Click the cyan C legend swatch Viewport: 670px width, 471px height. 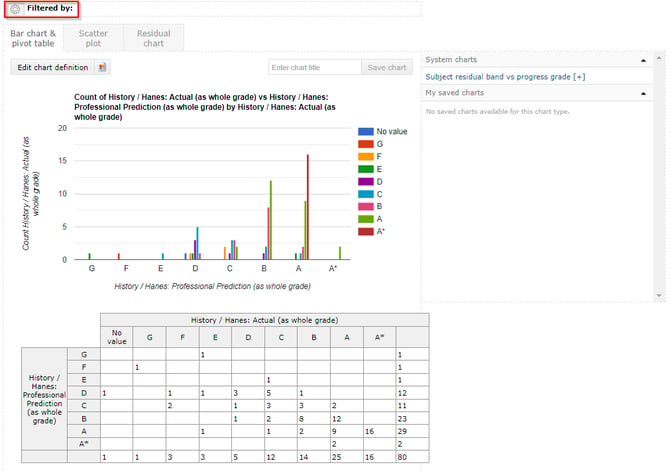pos(366,194)
